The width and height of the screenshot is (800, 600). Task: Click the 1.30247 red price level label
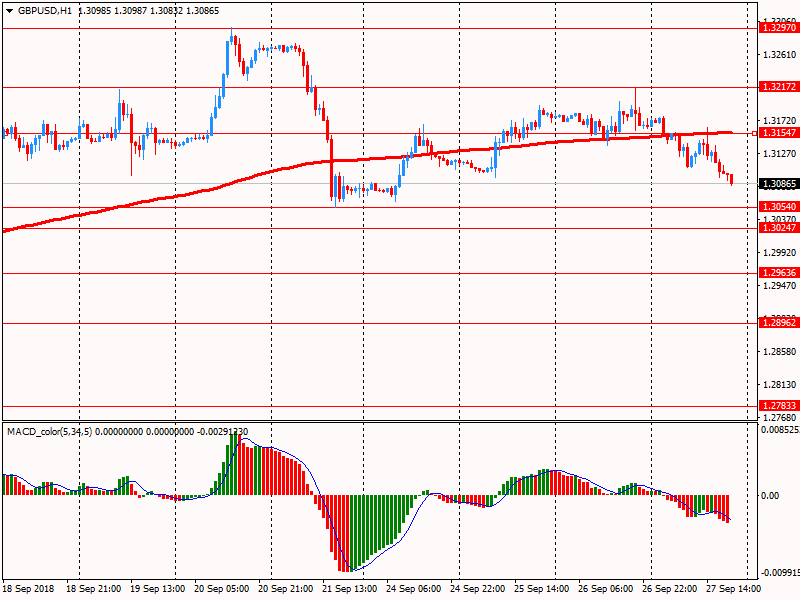tap(778, 228)
